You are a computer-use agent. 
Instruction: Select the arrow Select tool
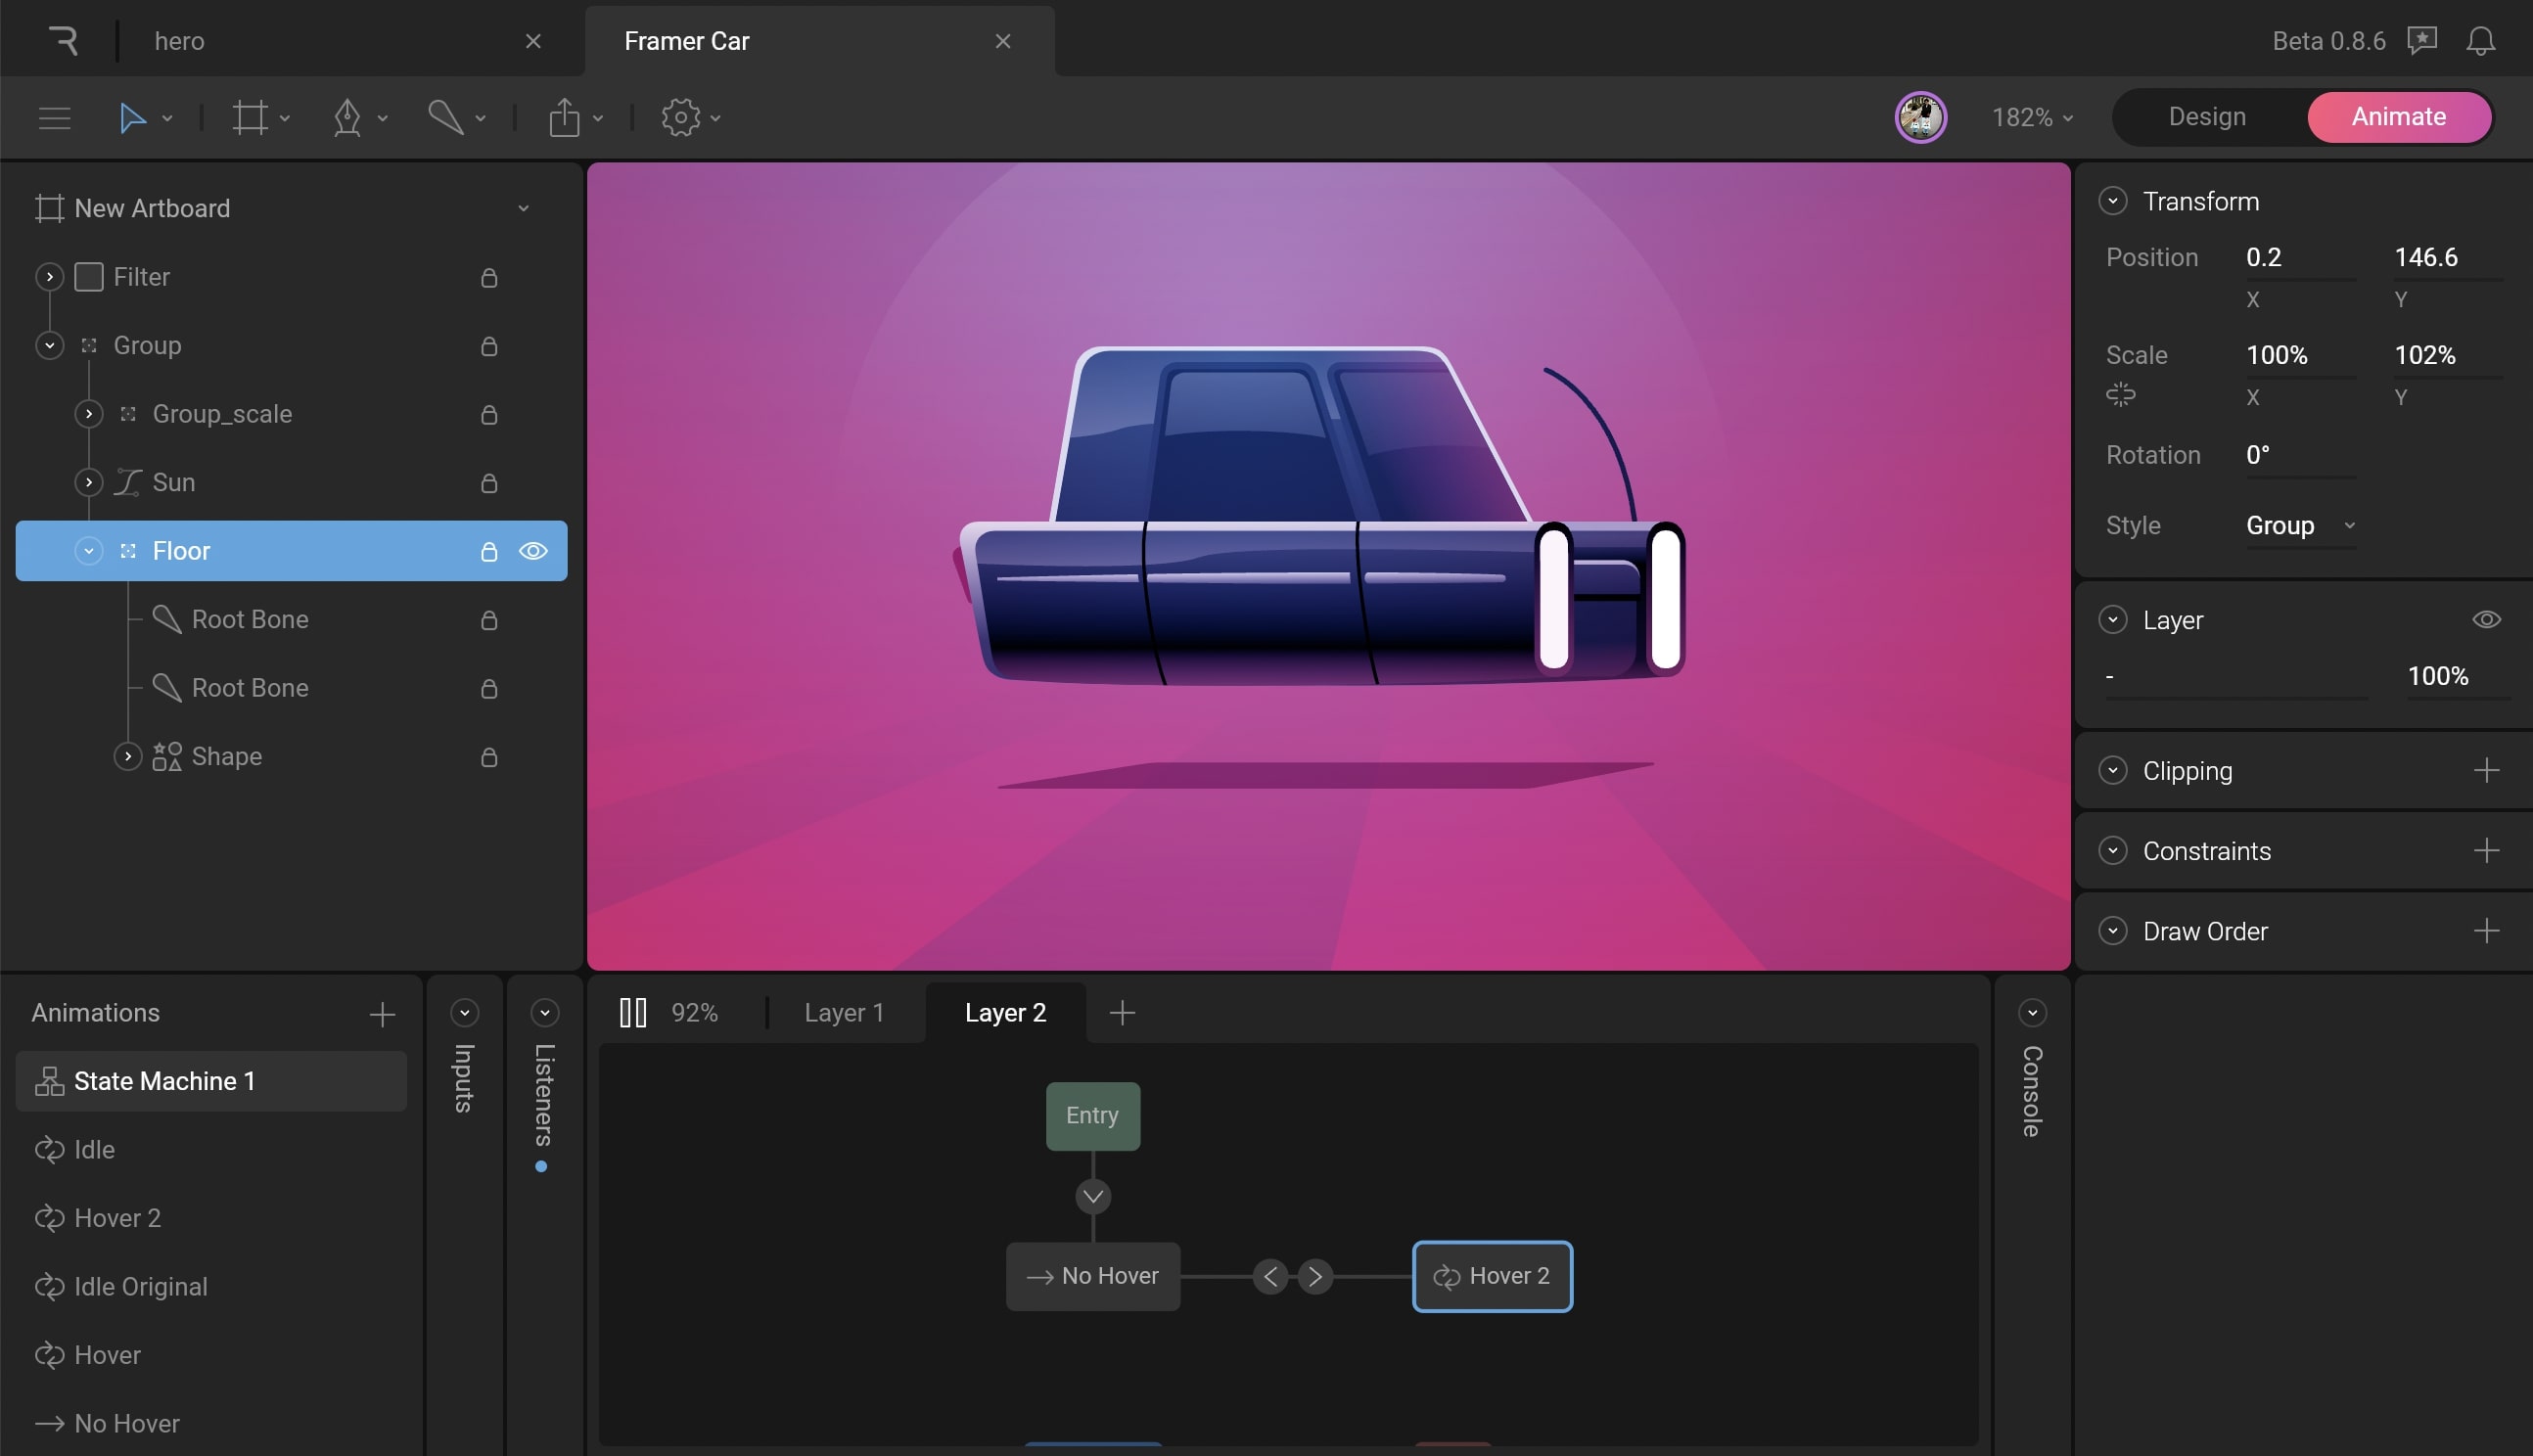[133, 118]
